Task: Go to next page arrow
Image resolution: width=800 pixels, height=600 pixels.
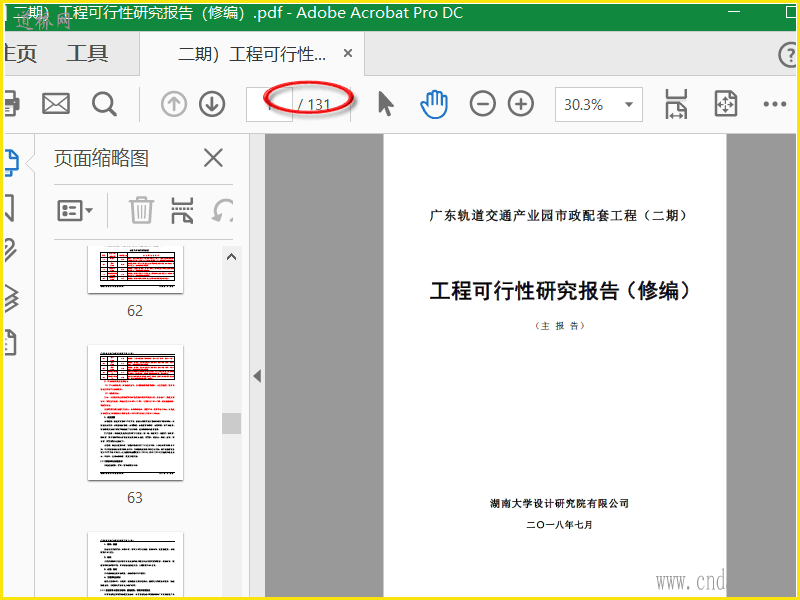Action: point(212,104)
